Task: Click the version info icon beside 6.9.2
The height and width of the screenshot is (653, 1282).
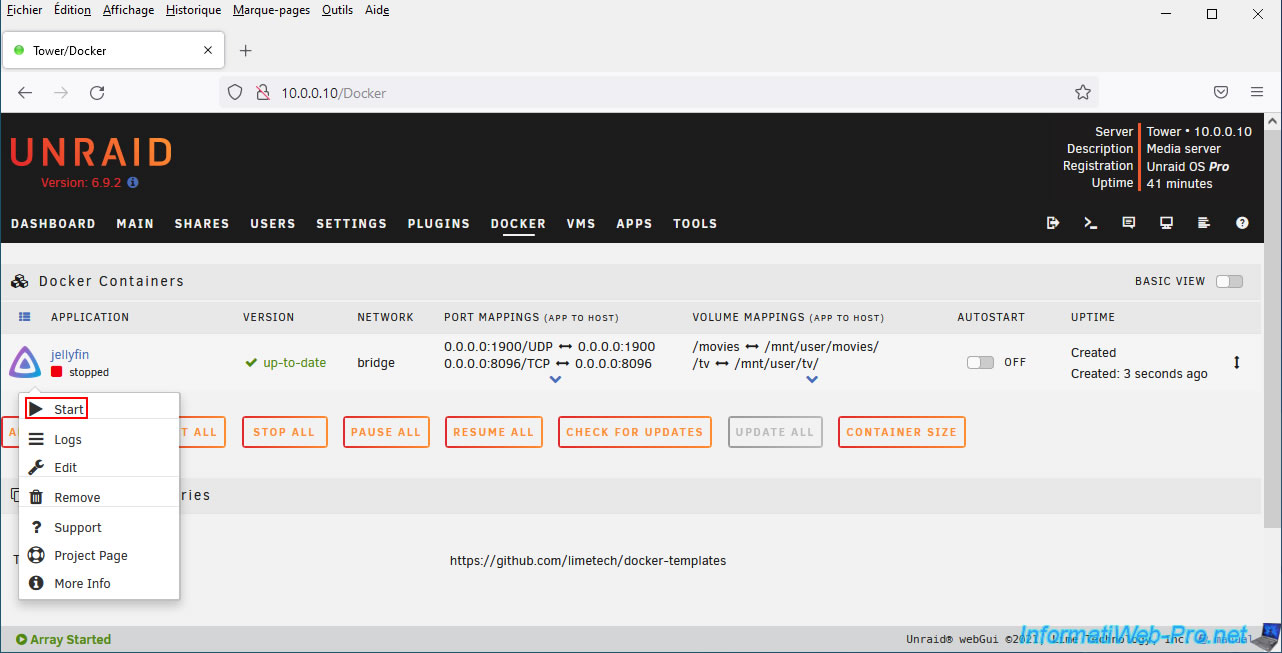Action: [133, 183]
